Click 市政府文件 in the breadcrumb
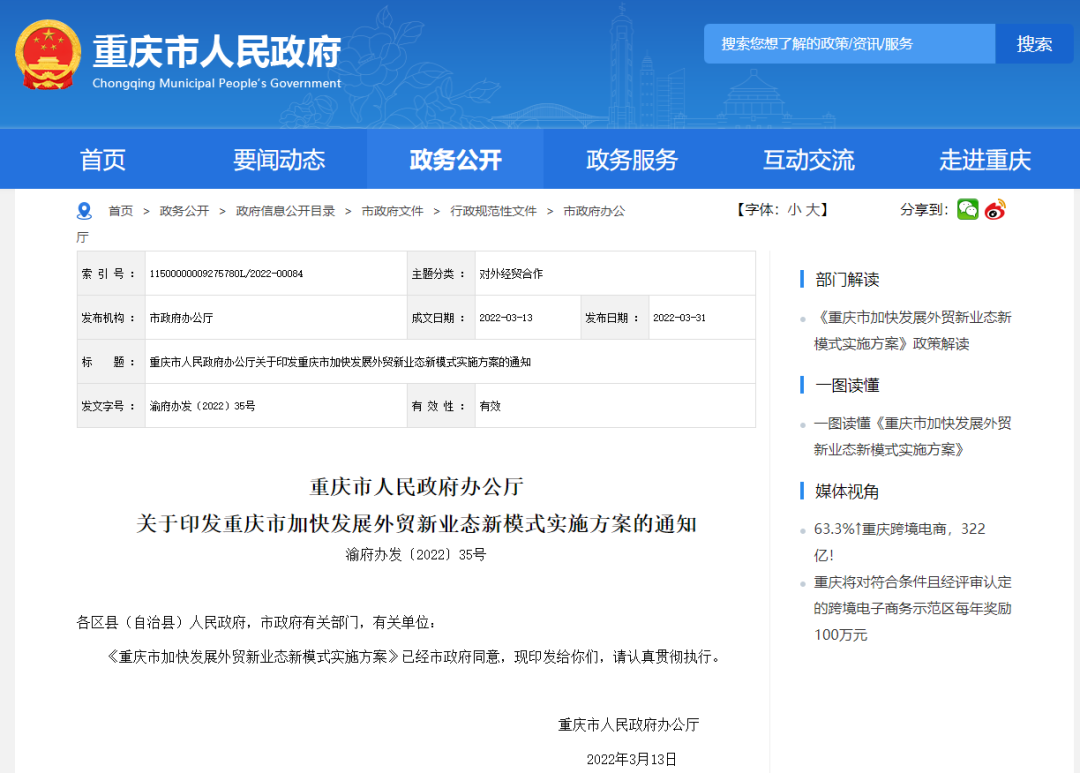The width and height of the screenshot is (1080, 773). pos(392,211)
